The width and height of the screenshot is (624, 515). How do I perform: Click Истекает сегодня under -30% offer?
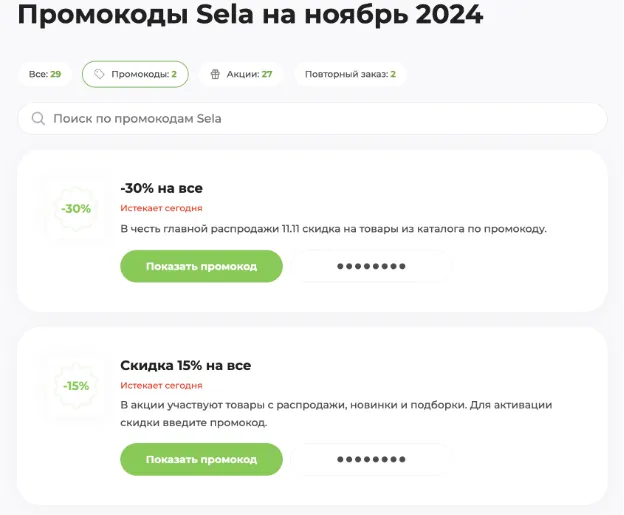(161, 208)
